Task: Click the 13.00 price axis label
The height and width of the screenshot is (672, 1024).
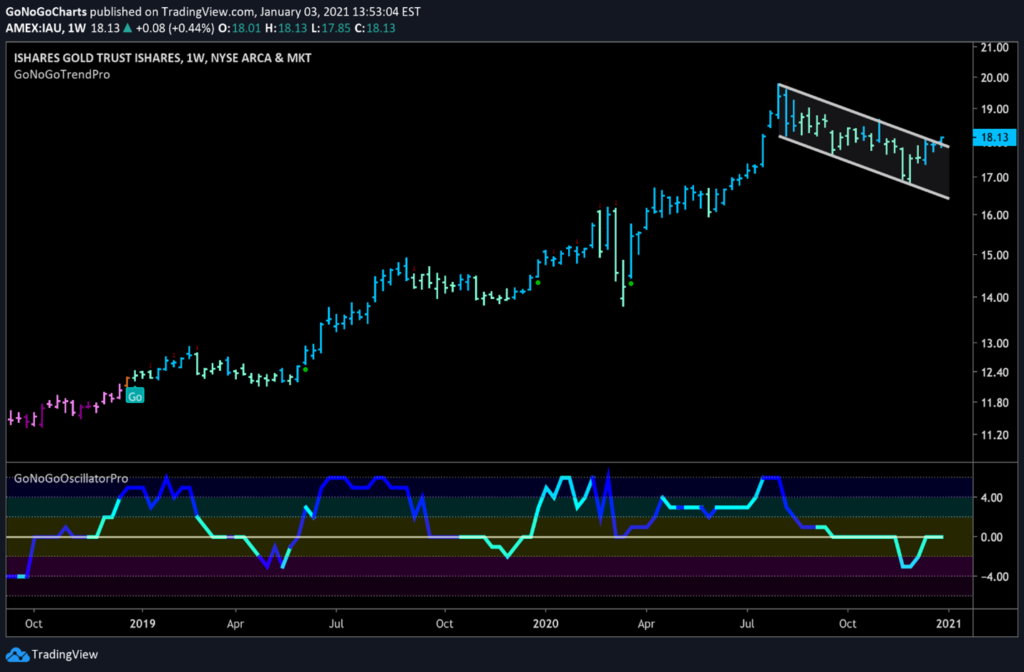Action: point(995,343)
